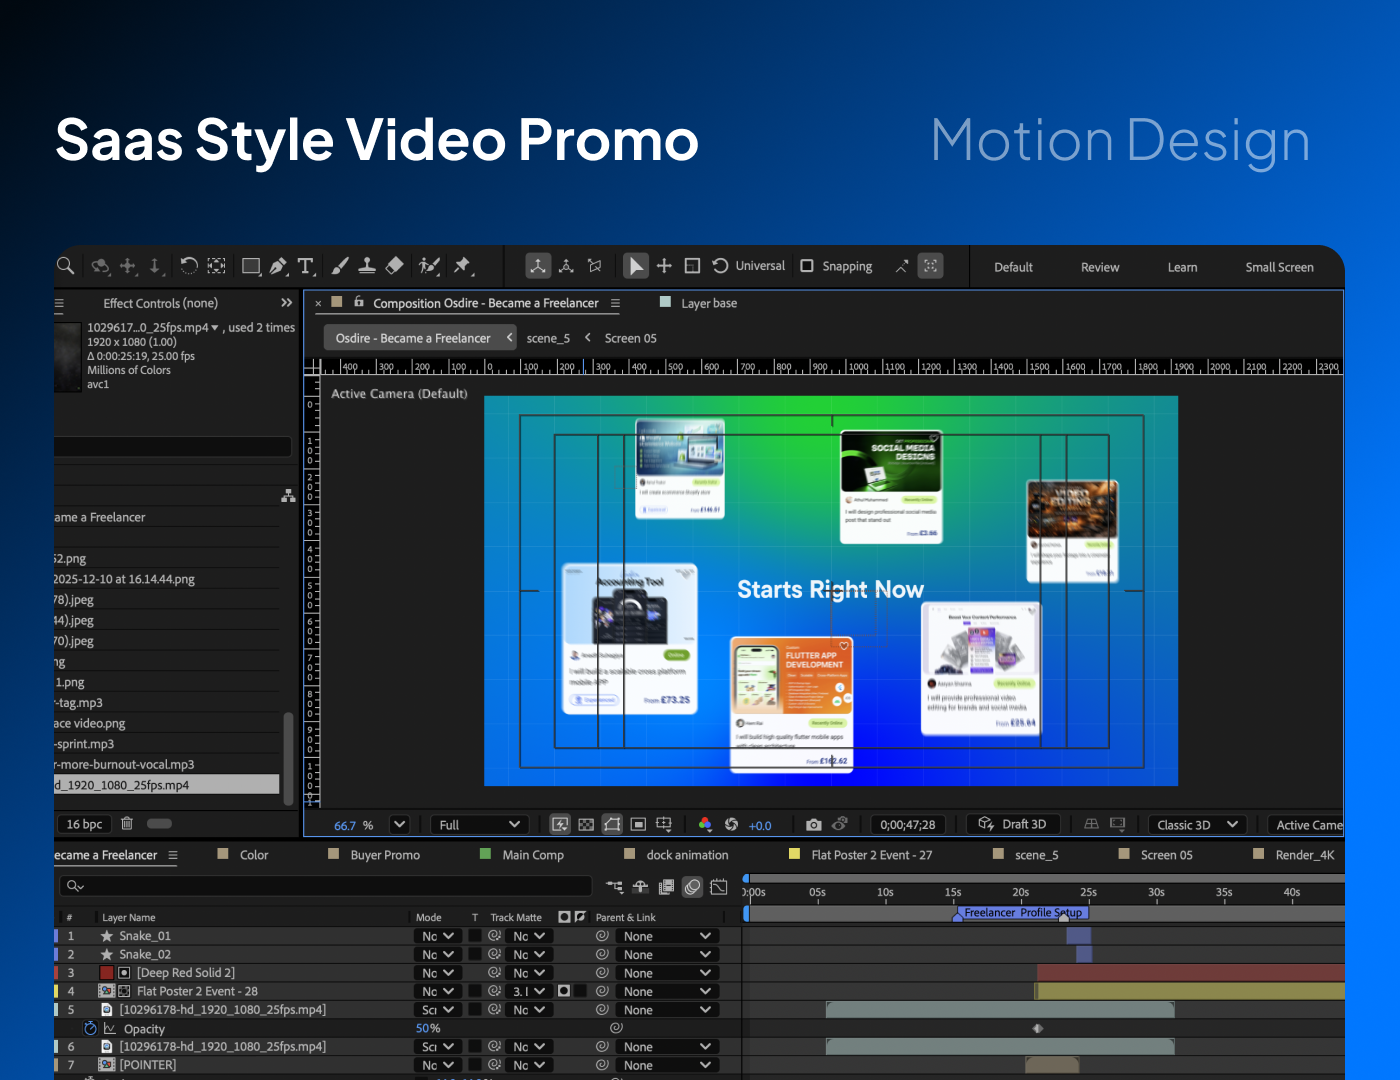Select the Puppet Pin tool
The width and height of the screenshot is (1400, 1080).
point(462,266)
